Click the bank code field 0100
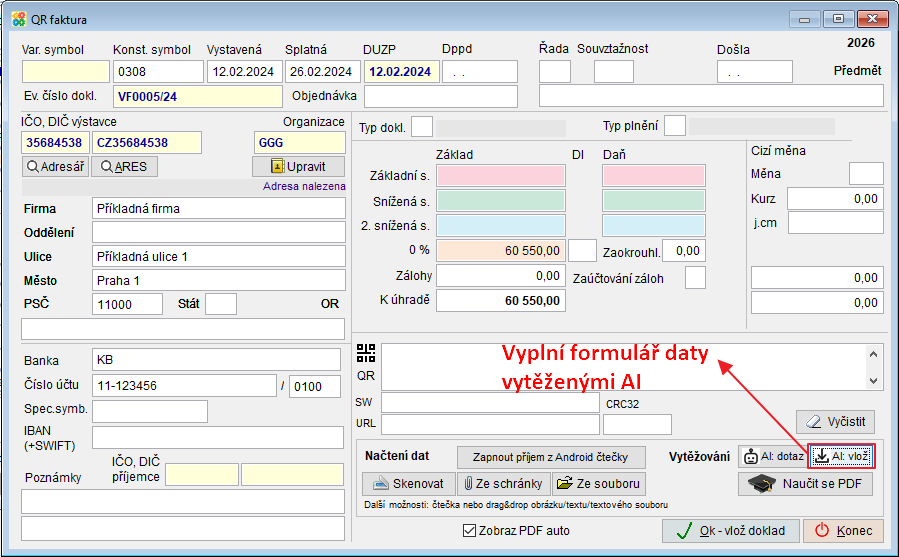 point(315,386)
